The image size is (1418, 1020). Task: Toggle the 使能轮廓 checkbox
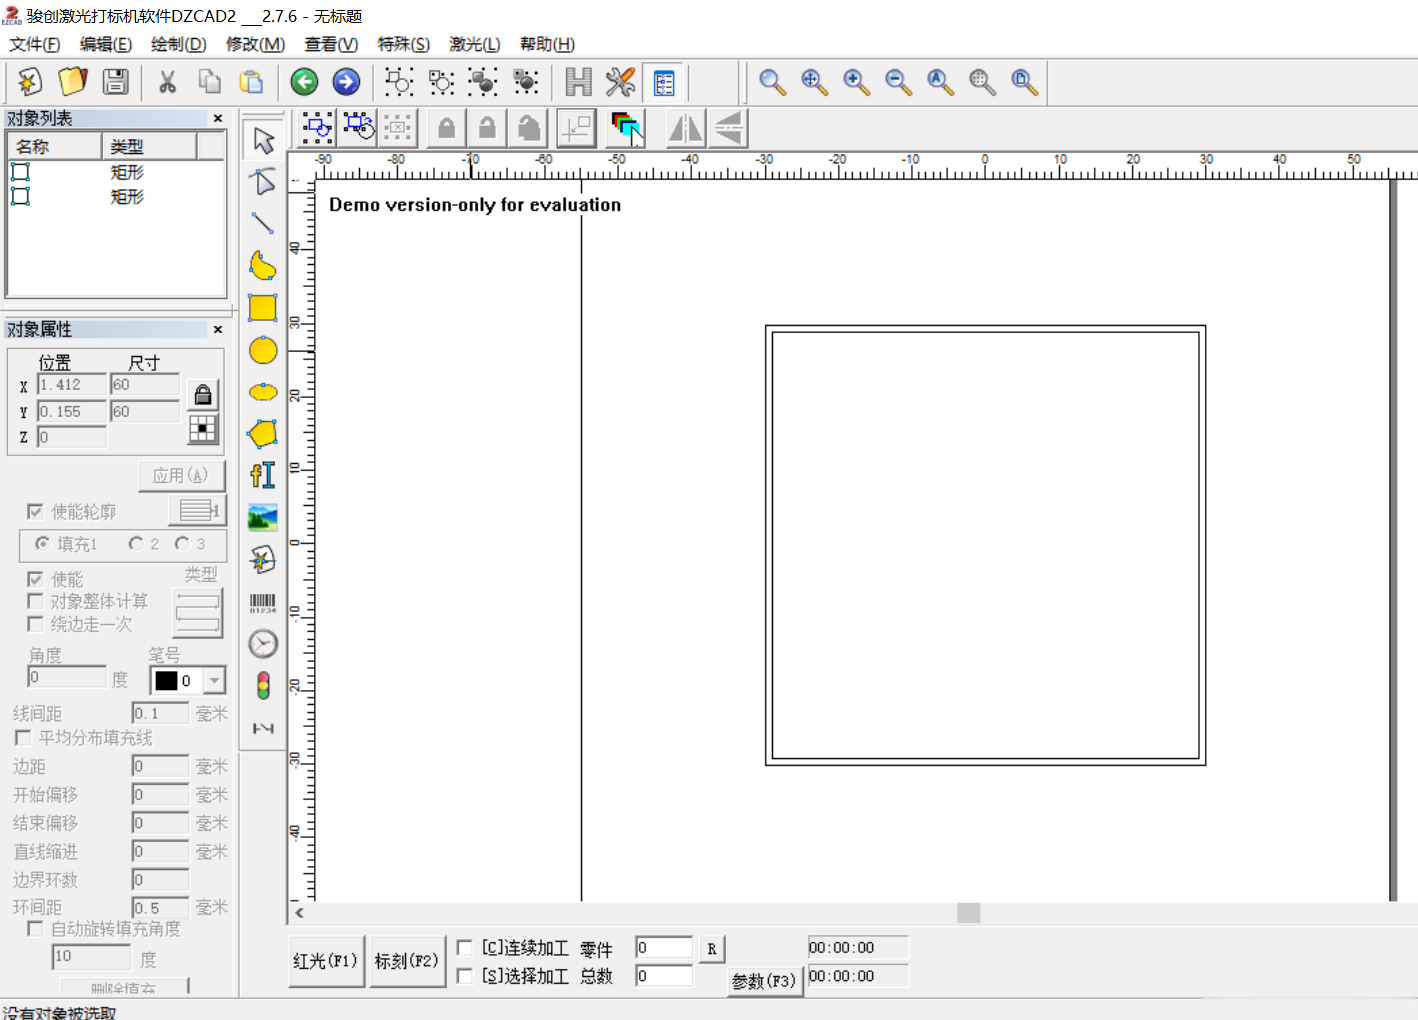tap(35, 511)
